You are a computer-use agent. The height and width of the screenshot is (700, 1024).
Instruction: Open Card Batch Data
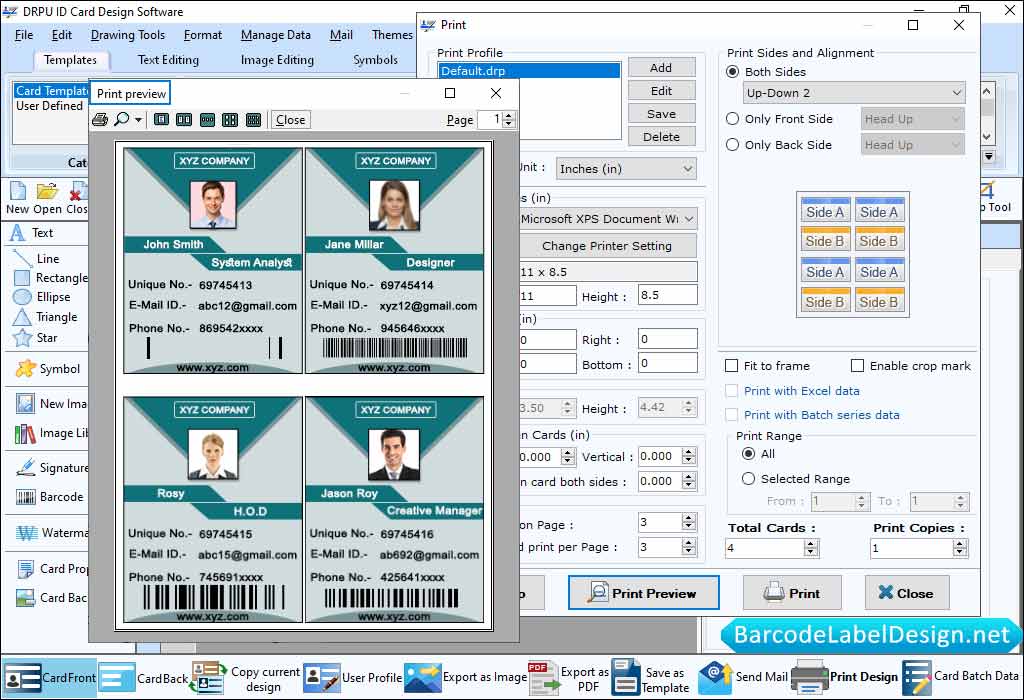pos(961,678)
